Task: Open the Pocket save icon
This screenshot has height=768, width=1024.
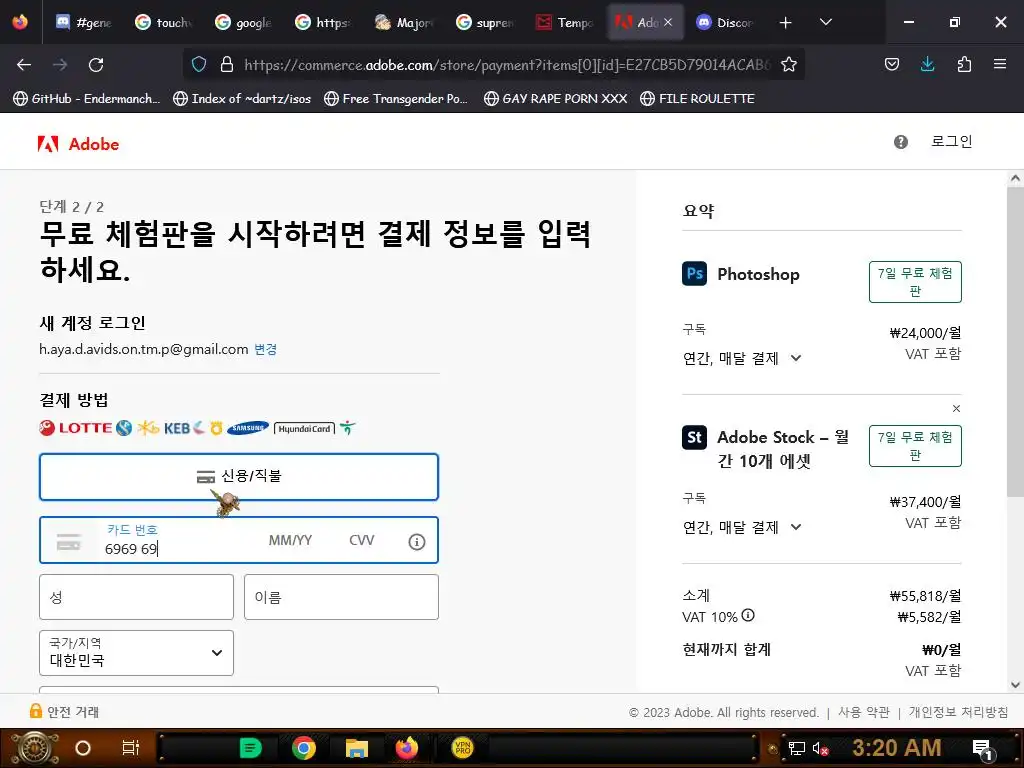Action: click(891, 64)
